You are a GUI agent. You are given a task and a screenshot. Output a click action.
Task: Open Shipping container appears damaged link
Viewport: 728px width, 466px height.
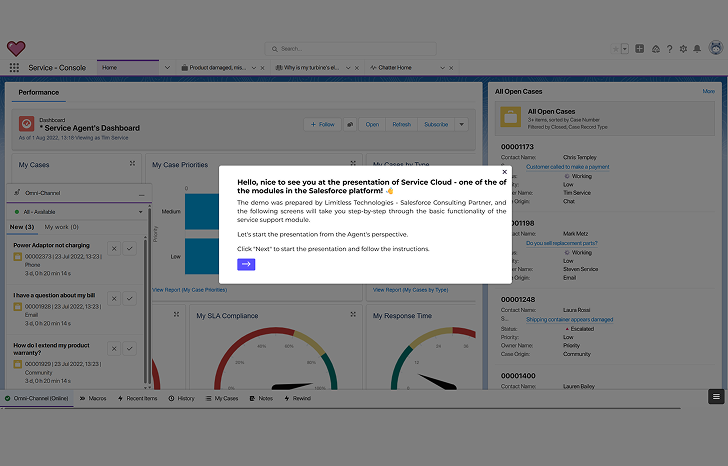(x=570, y=319)
